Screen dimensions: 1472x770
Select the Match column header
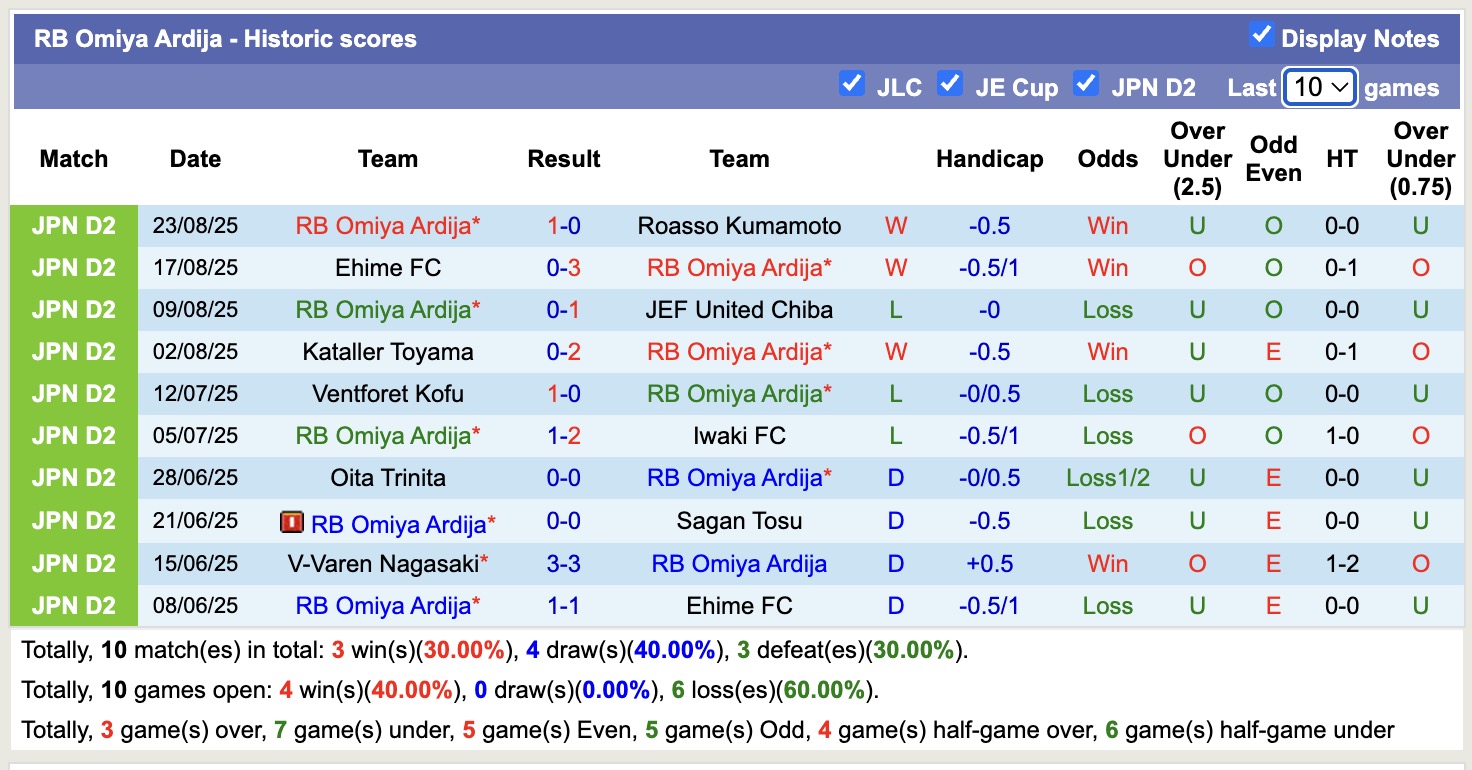[74, 158]
